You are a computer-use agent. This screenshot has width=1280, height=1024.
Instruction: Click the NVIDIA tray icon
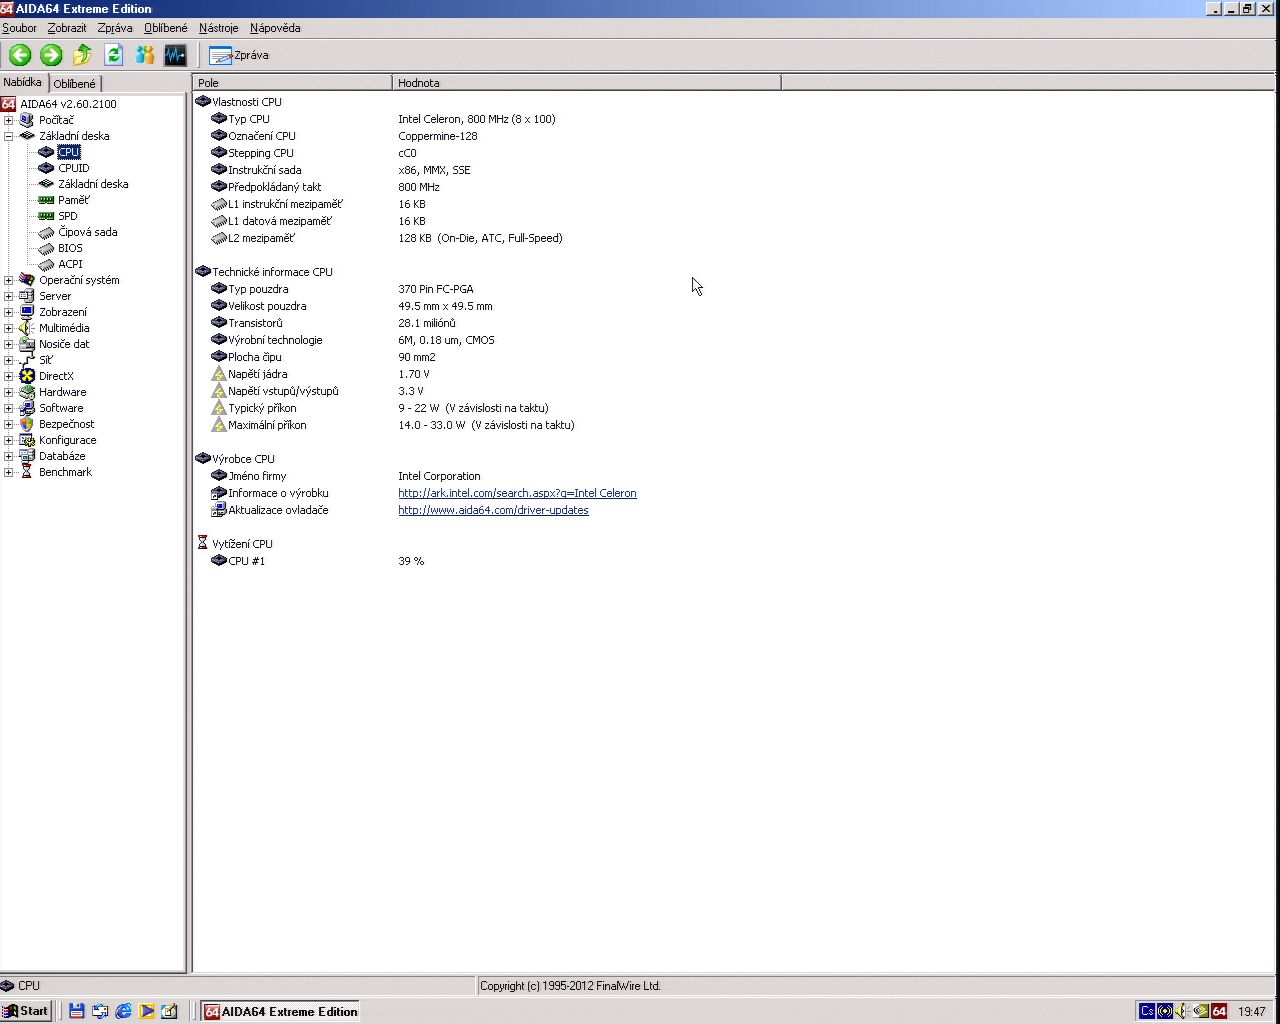click(1201, 1011)
